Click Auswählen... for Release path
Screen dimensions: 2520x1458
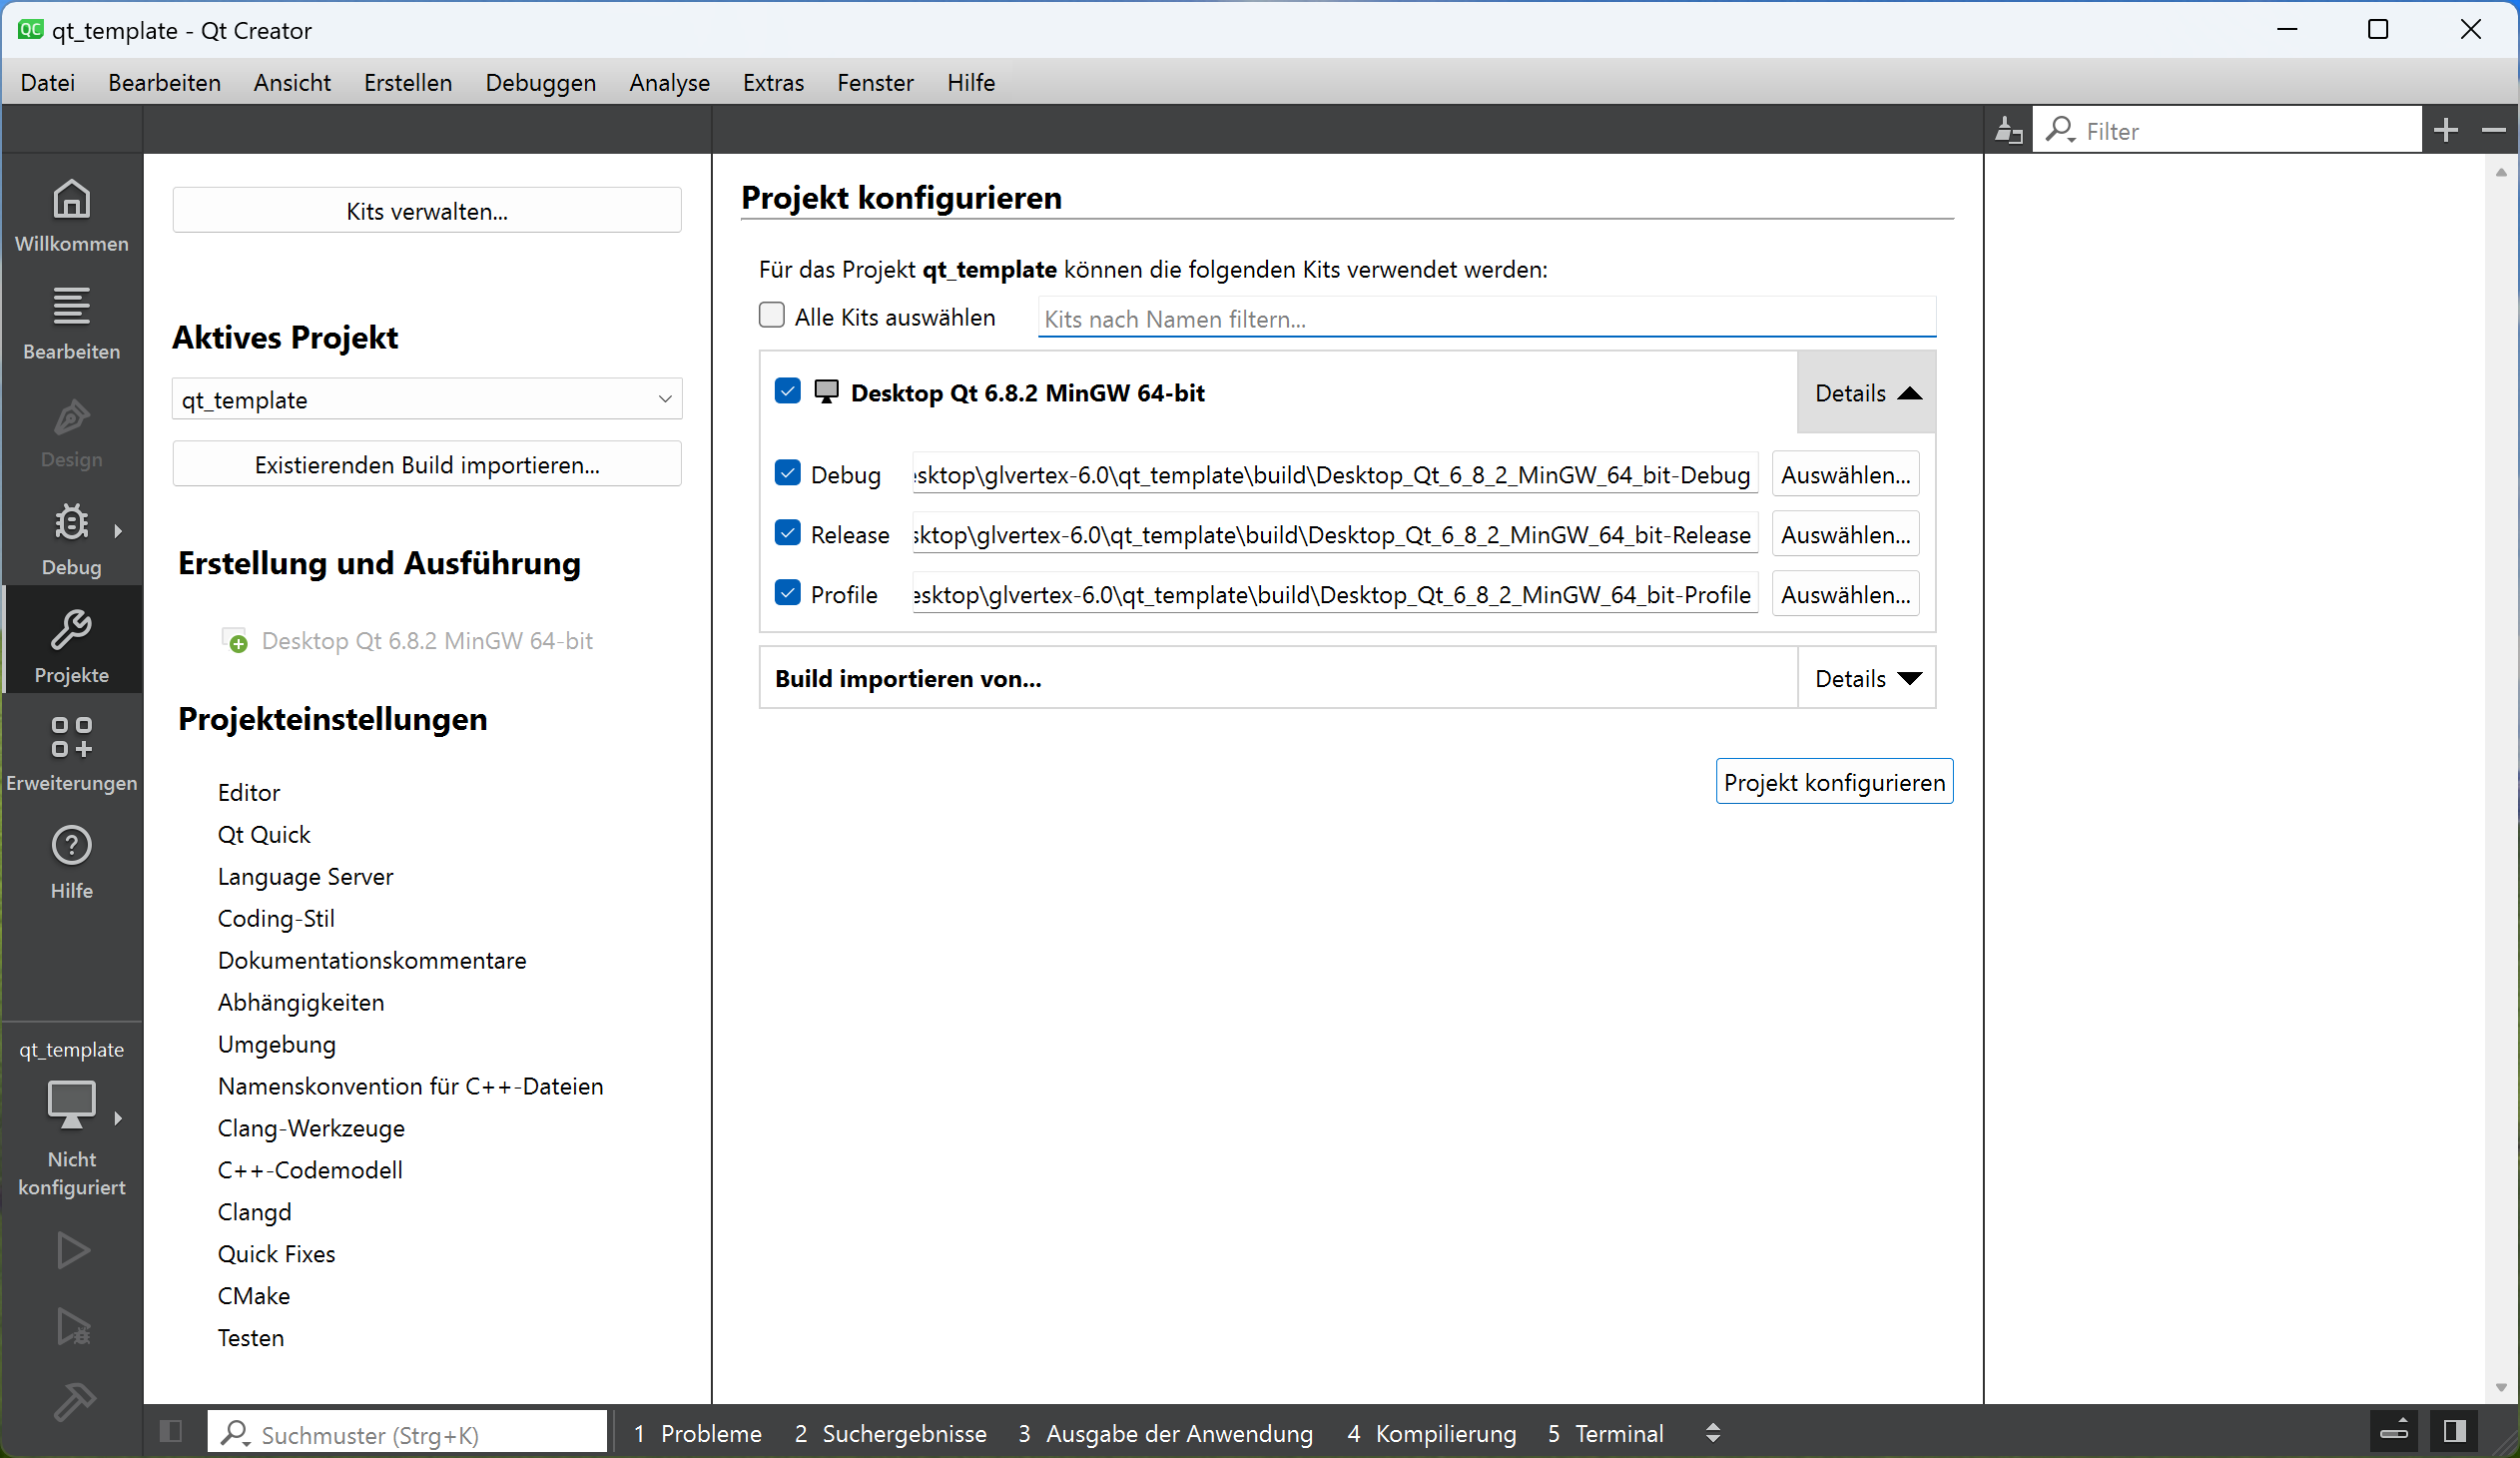[1845, 534]
